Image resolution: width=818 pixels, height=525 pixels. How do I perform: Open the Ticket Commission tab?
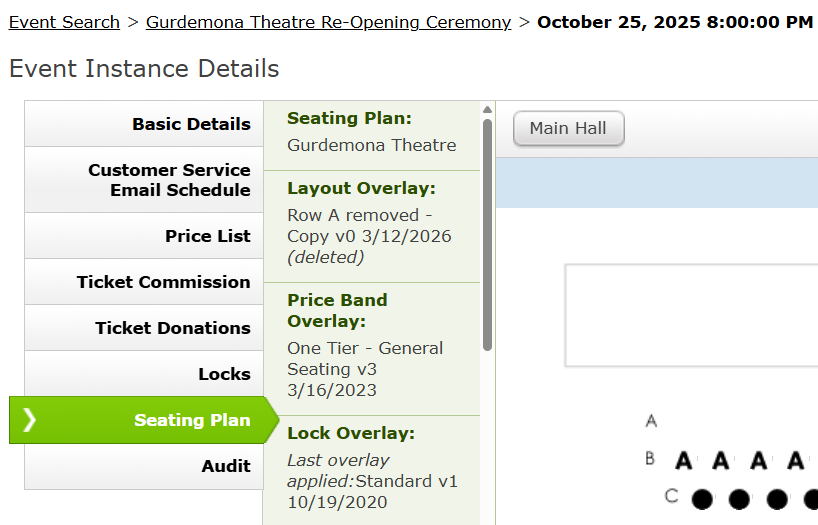pyautogui.click(x=144, y=282)
